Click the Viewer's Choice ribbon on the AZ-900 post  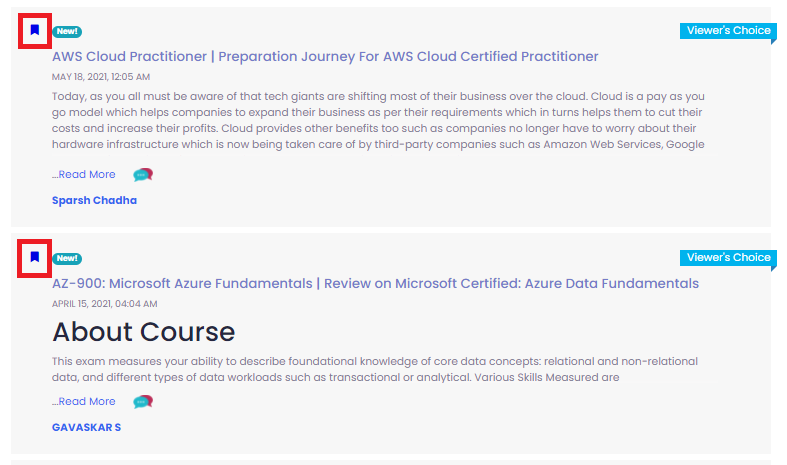pyautogui.click(x=728, y=258)
